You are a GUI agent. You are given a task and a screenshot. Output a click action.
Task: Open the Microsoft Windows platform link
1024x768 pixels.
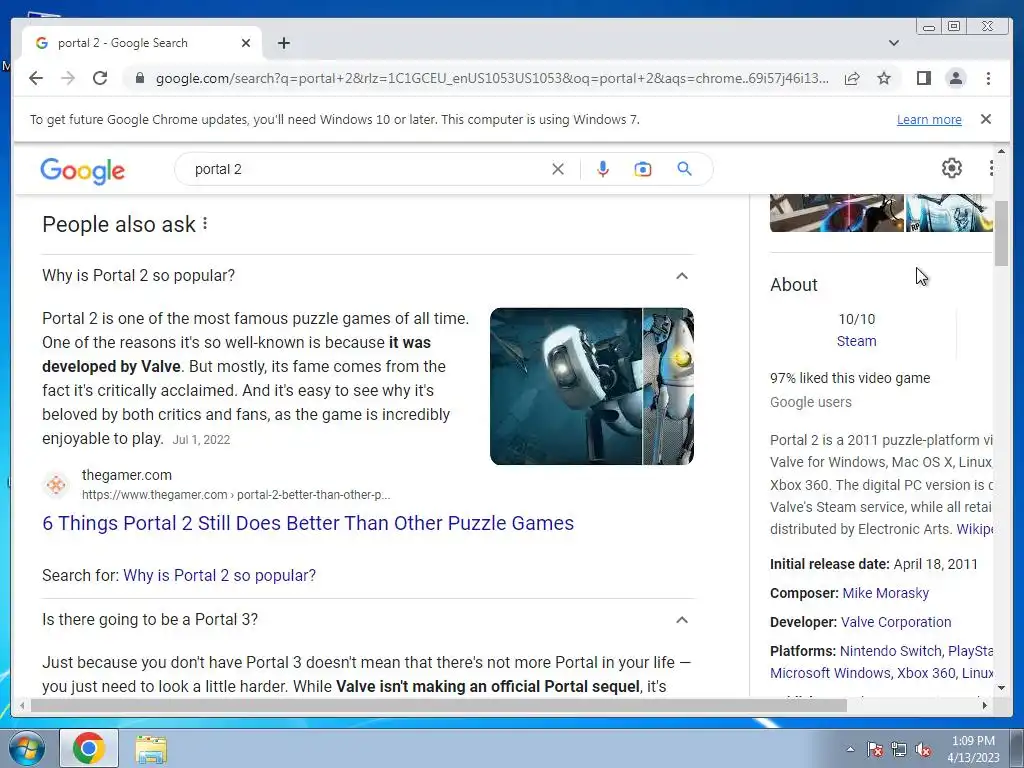(829, 673)
